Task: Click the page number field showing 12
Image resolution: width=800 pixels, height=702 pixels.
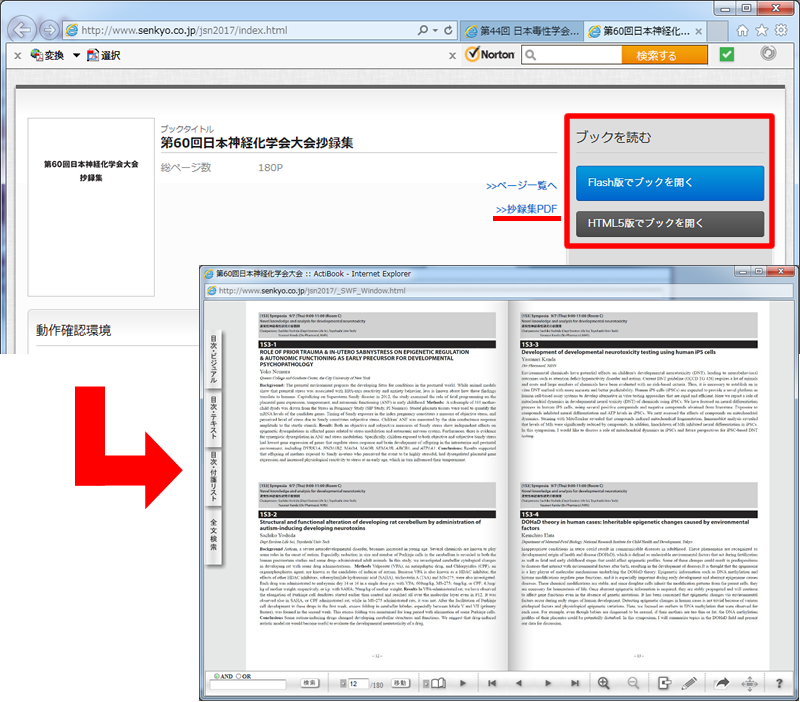Action: tap(359, 684)
